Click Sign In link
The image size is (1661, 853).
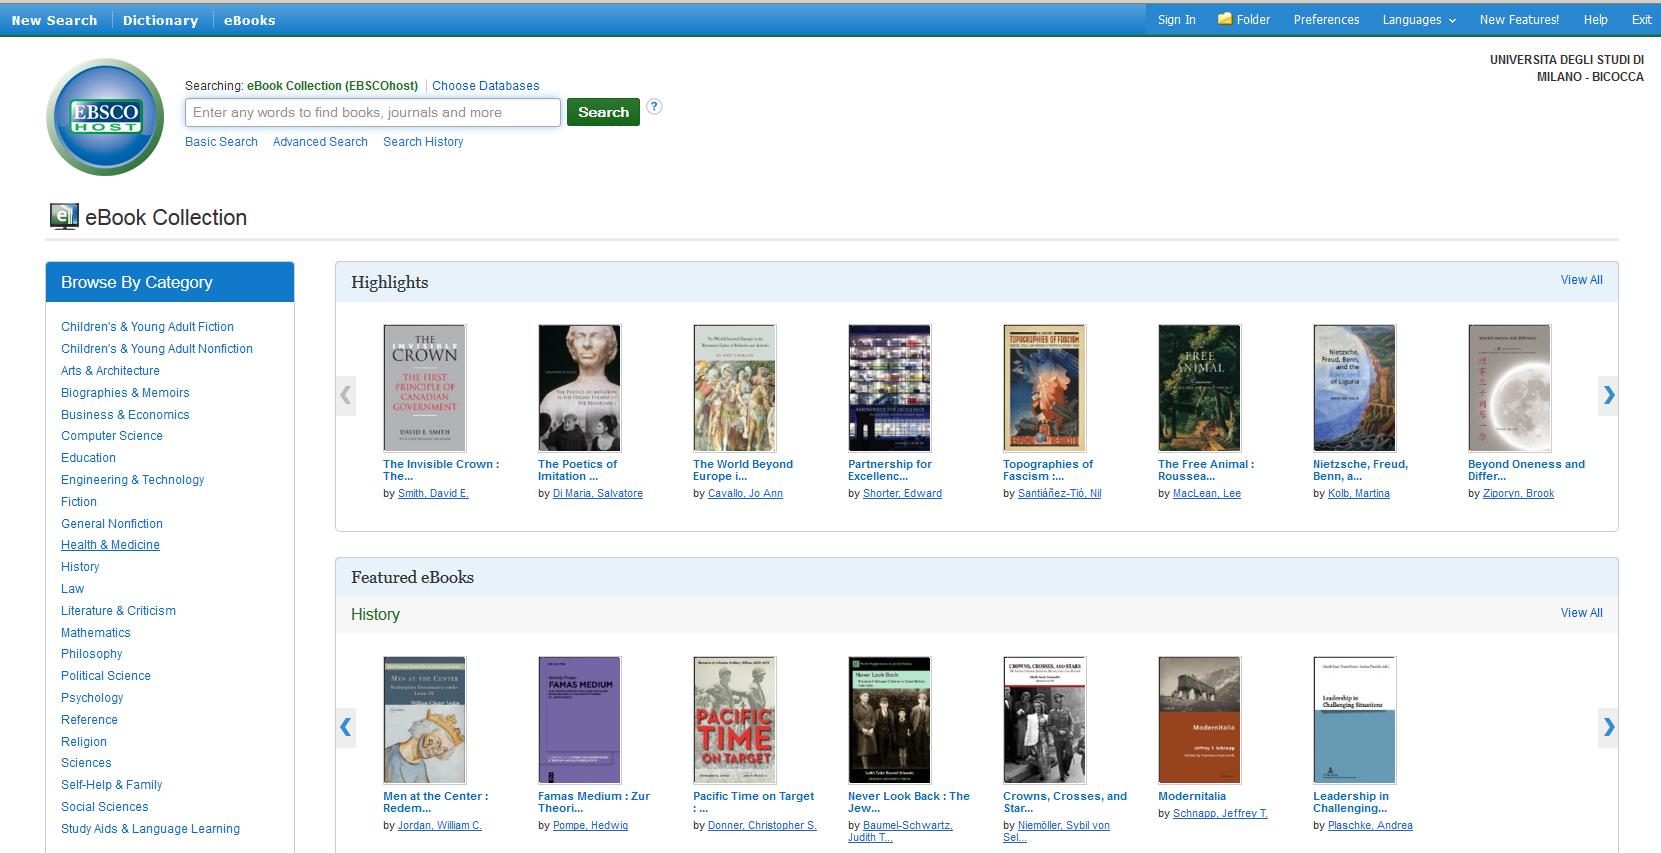click(1176, 20)
